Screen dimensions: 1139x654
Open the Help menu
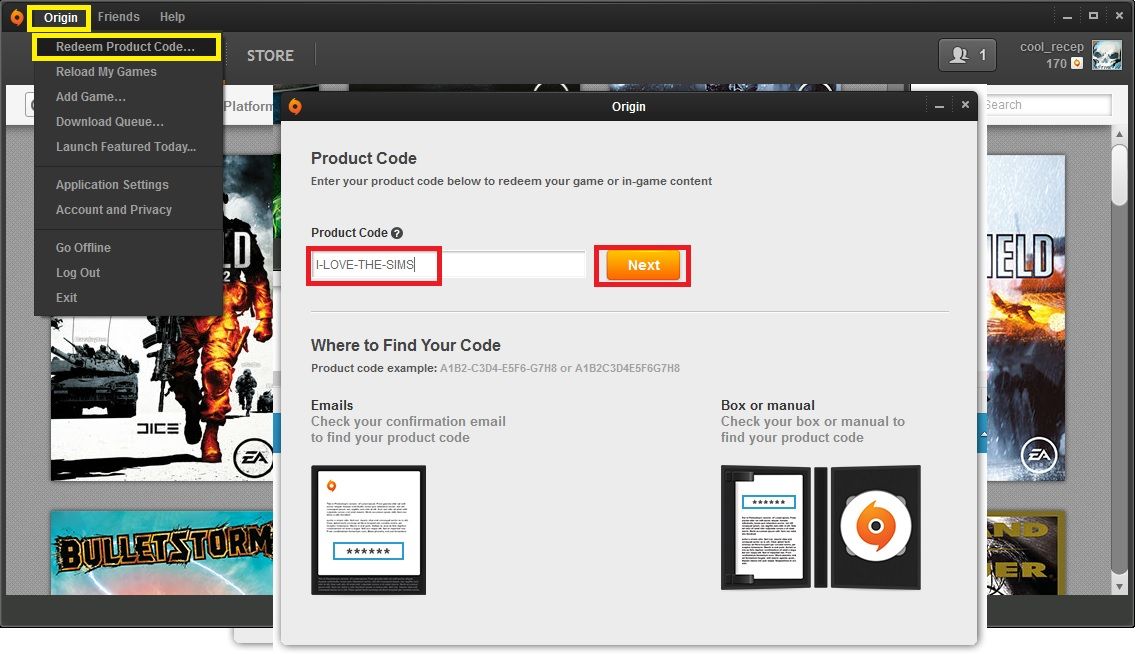point(172,17)
